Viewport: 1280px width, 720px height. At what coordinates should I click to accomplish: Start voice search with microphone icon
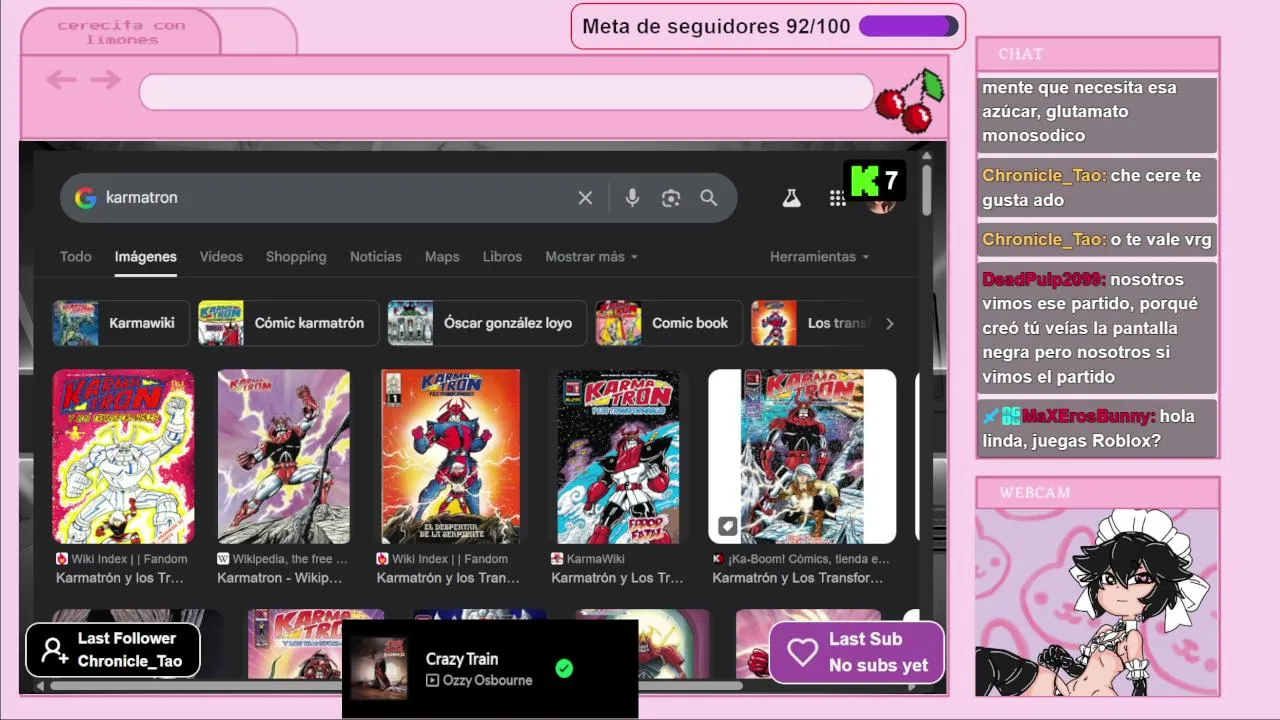click(x=632, y=198)
